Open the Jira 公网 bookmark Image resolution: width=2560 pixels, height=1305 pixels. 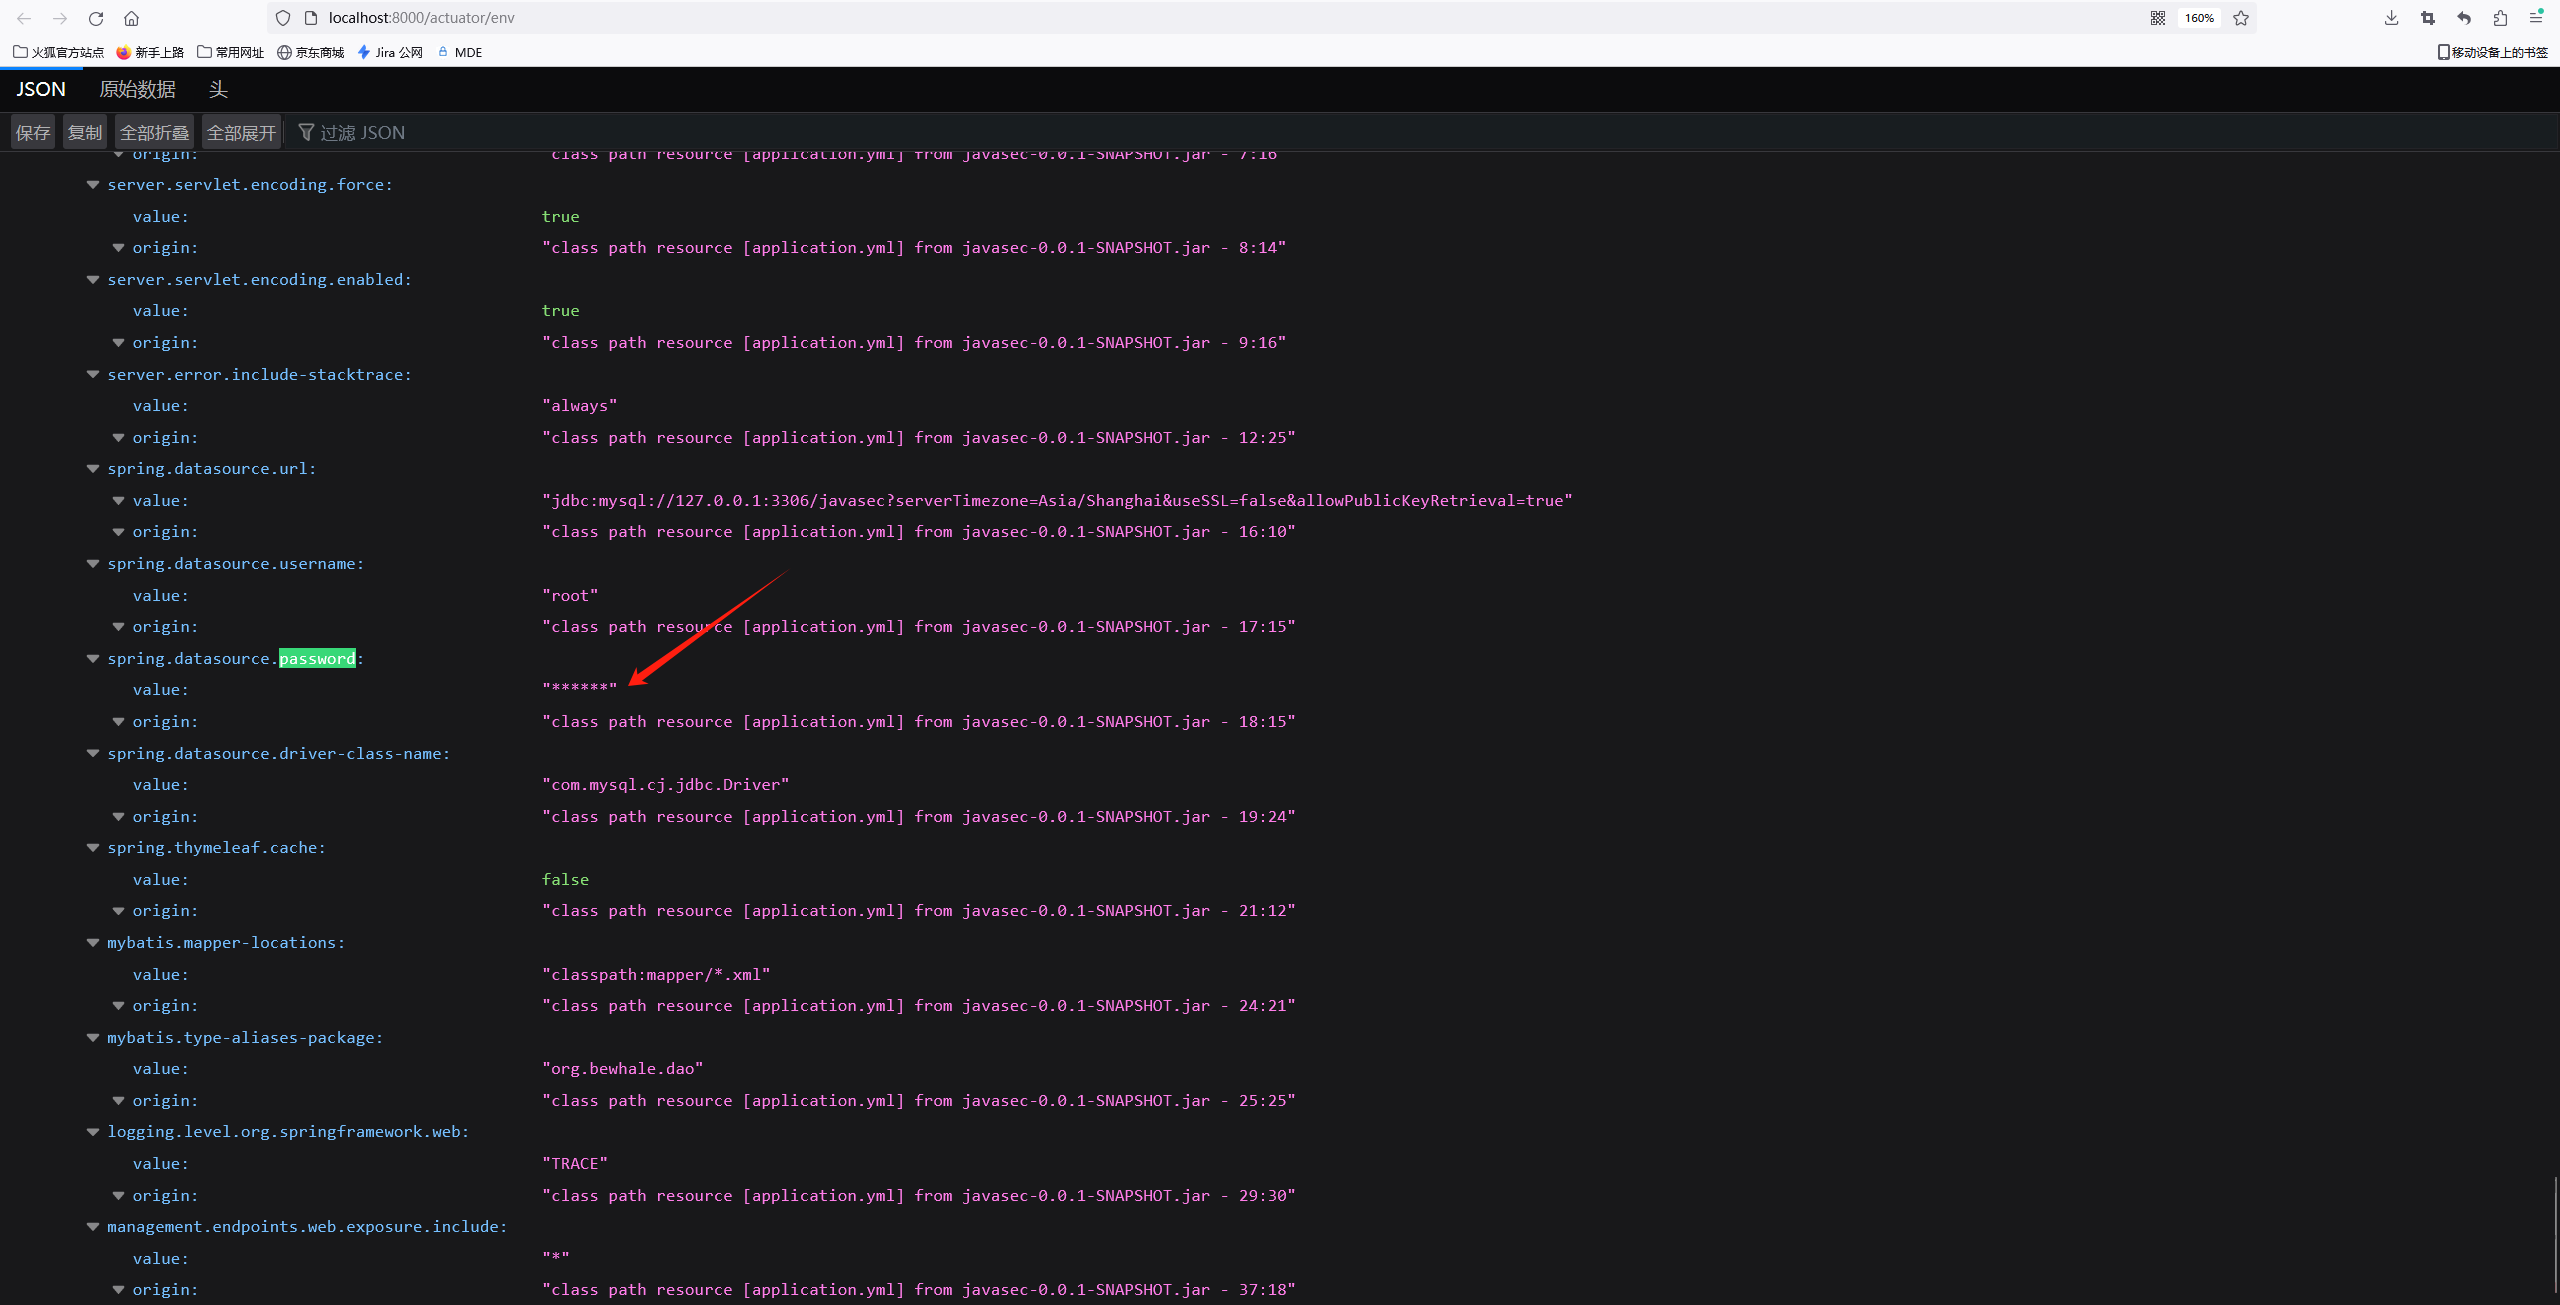390,52
